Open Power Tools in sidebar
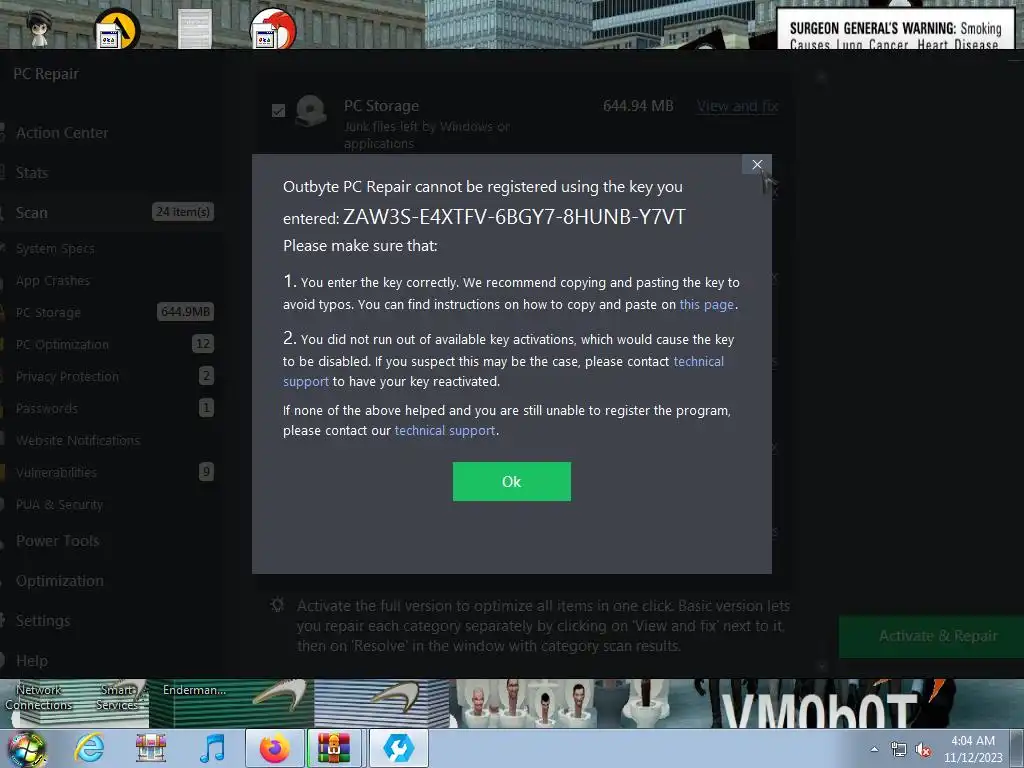Viewport: 1024px width, 768px height. click(x=57, y=541)
